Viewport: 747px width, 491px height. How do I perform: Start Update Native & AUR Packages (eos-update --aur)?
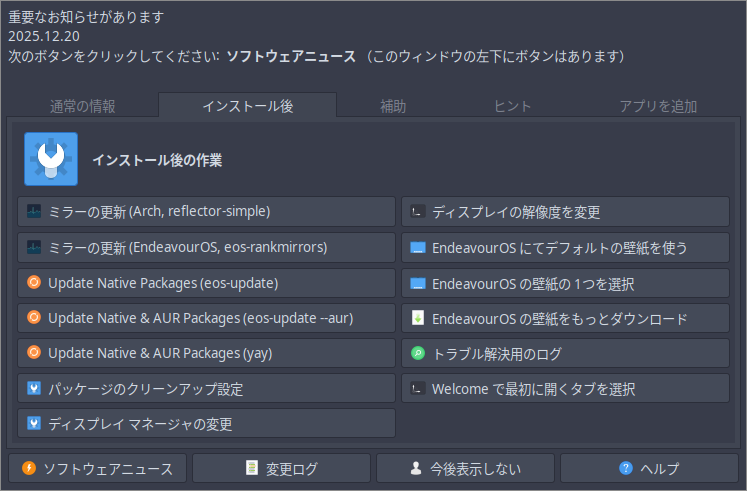pyautogui.click(x=206, y=318)
